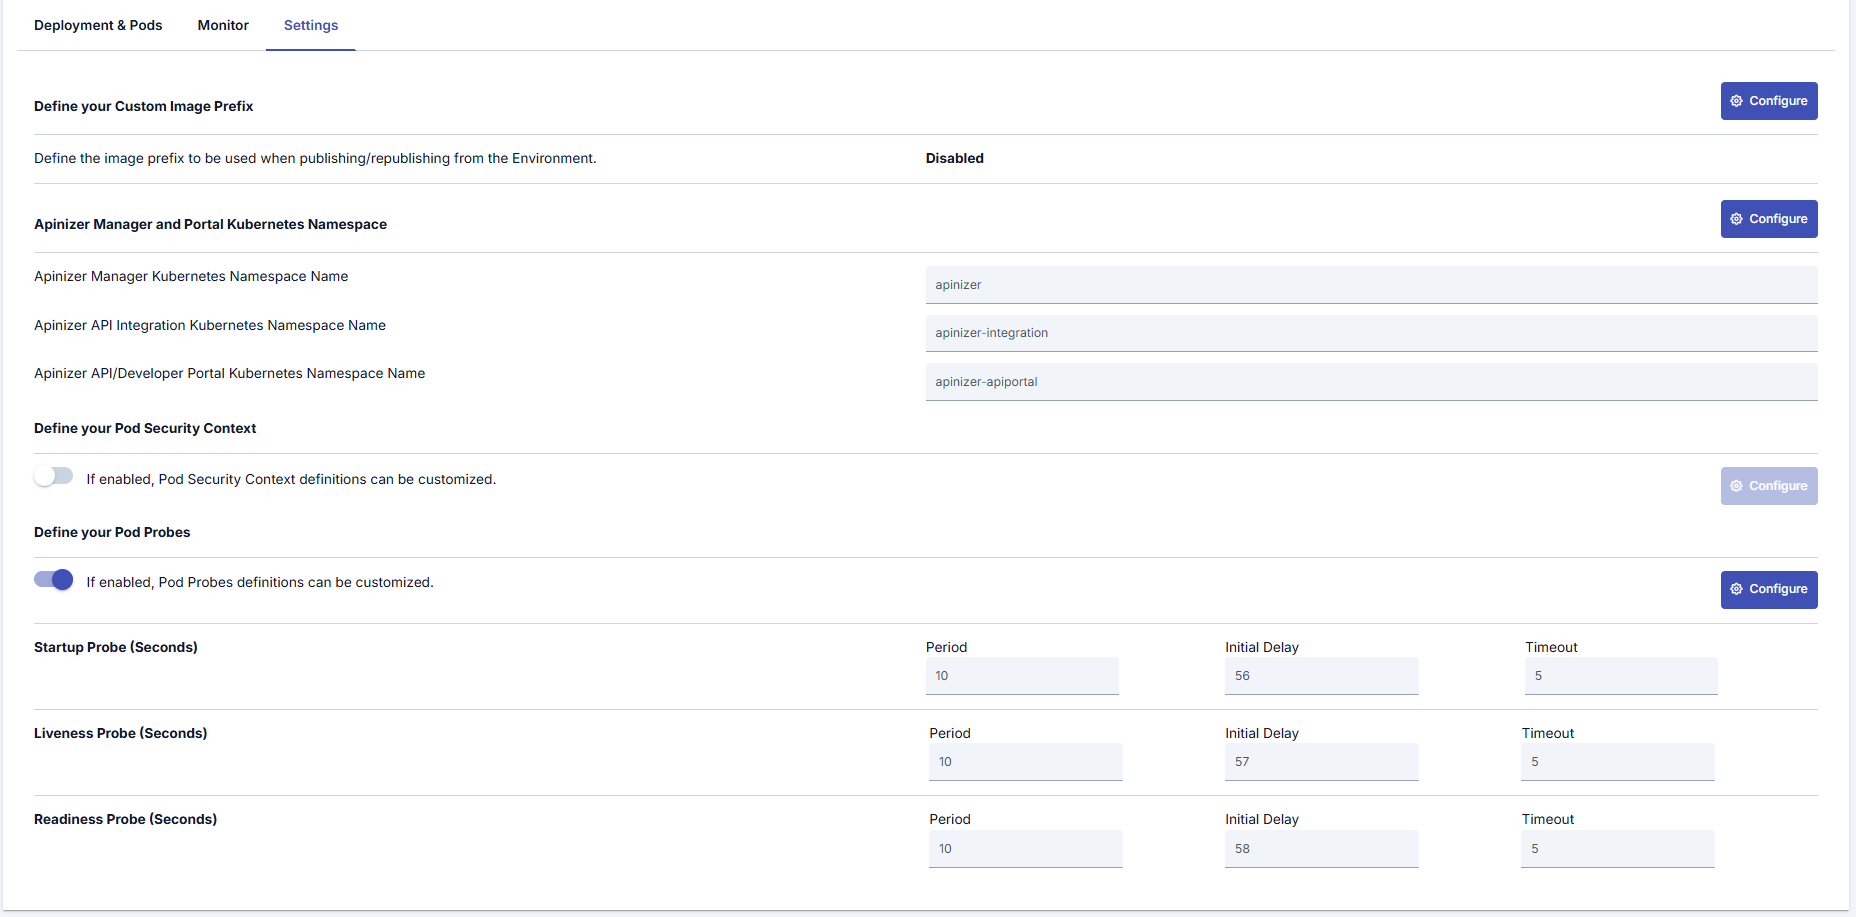Click the 'Readiness Probe (Seconds)' label
Screen dimensions: 1856x917
pyautogui.click(x=125, y=819)
